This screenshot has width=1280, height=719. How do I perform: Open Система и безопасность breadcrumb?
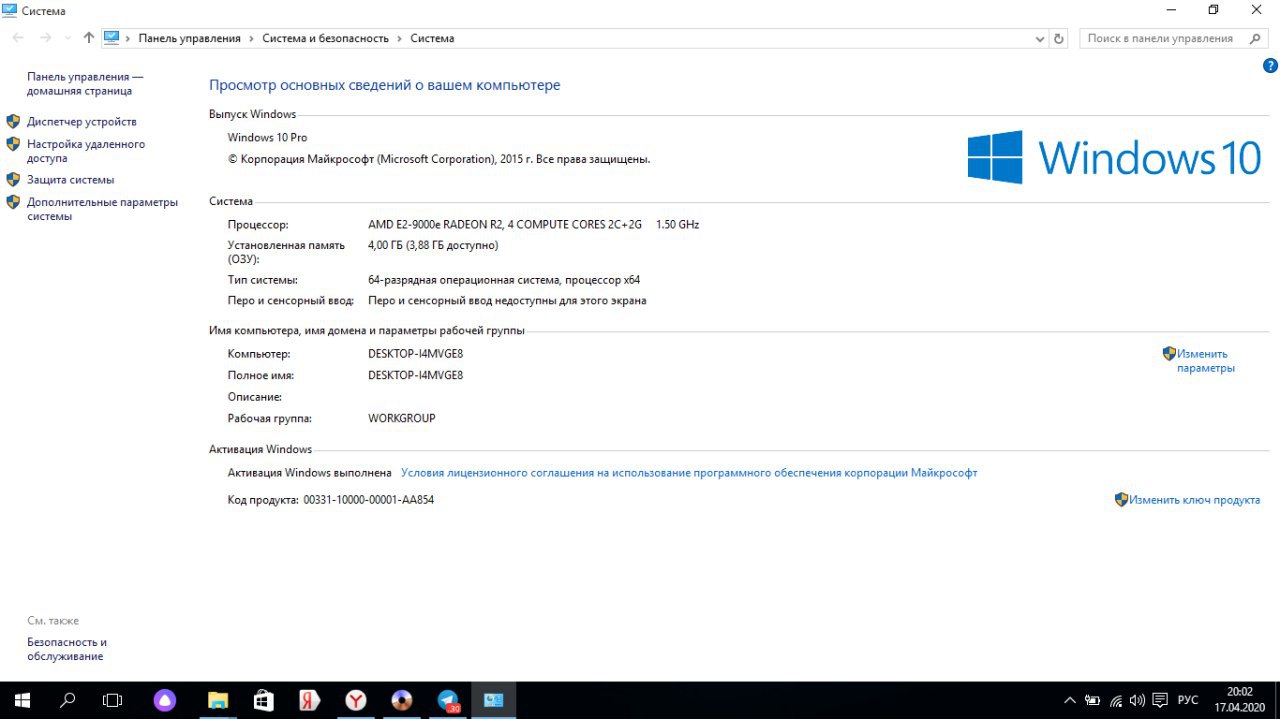pos(325,38)
